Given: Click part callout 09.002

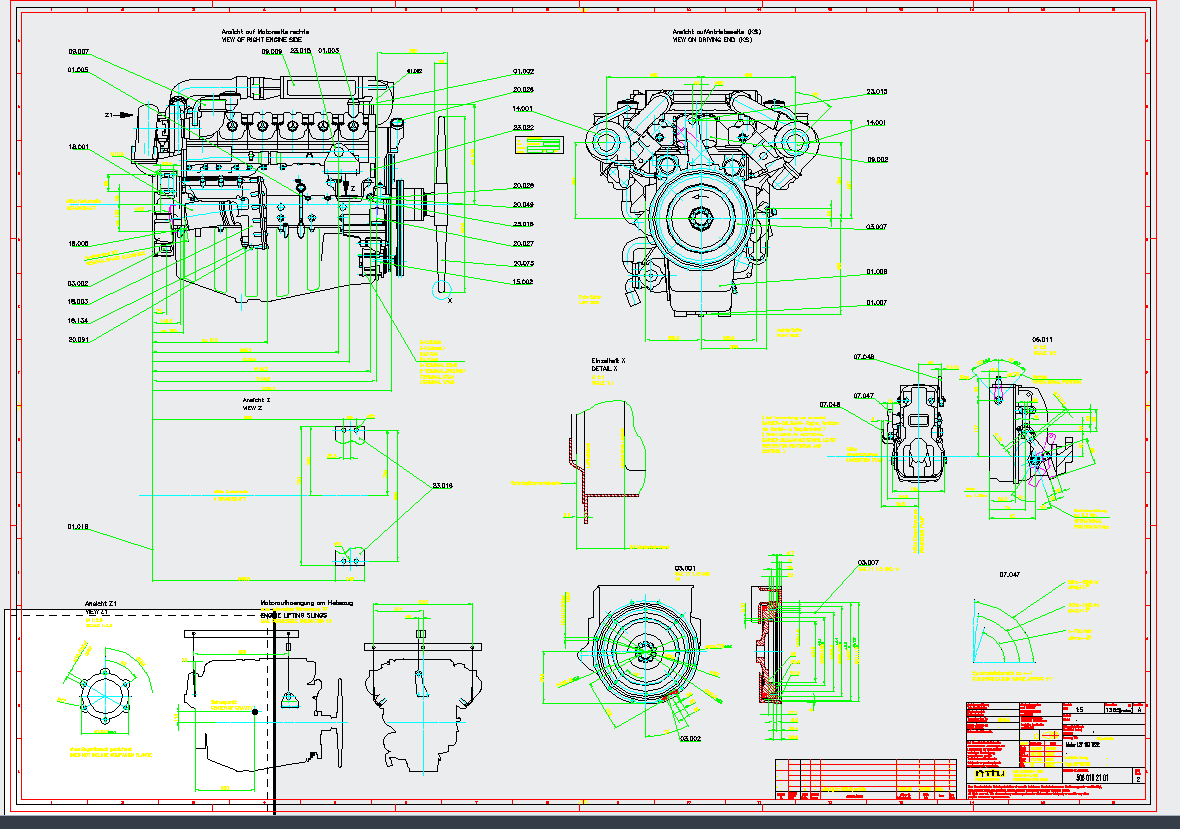Looking at the screenshot, I should point(877,159).
